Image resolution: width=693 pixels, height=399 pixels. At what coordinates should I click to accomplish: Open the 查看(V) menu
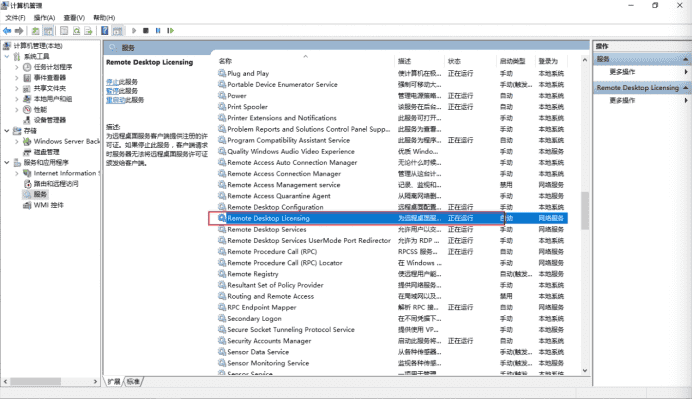click(74, 18)
